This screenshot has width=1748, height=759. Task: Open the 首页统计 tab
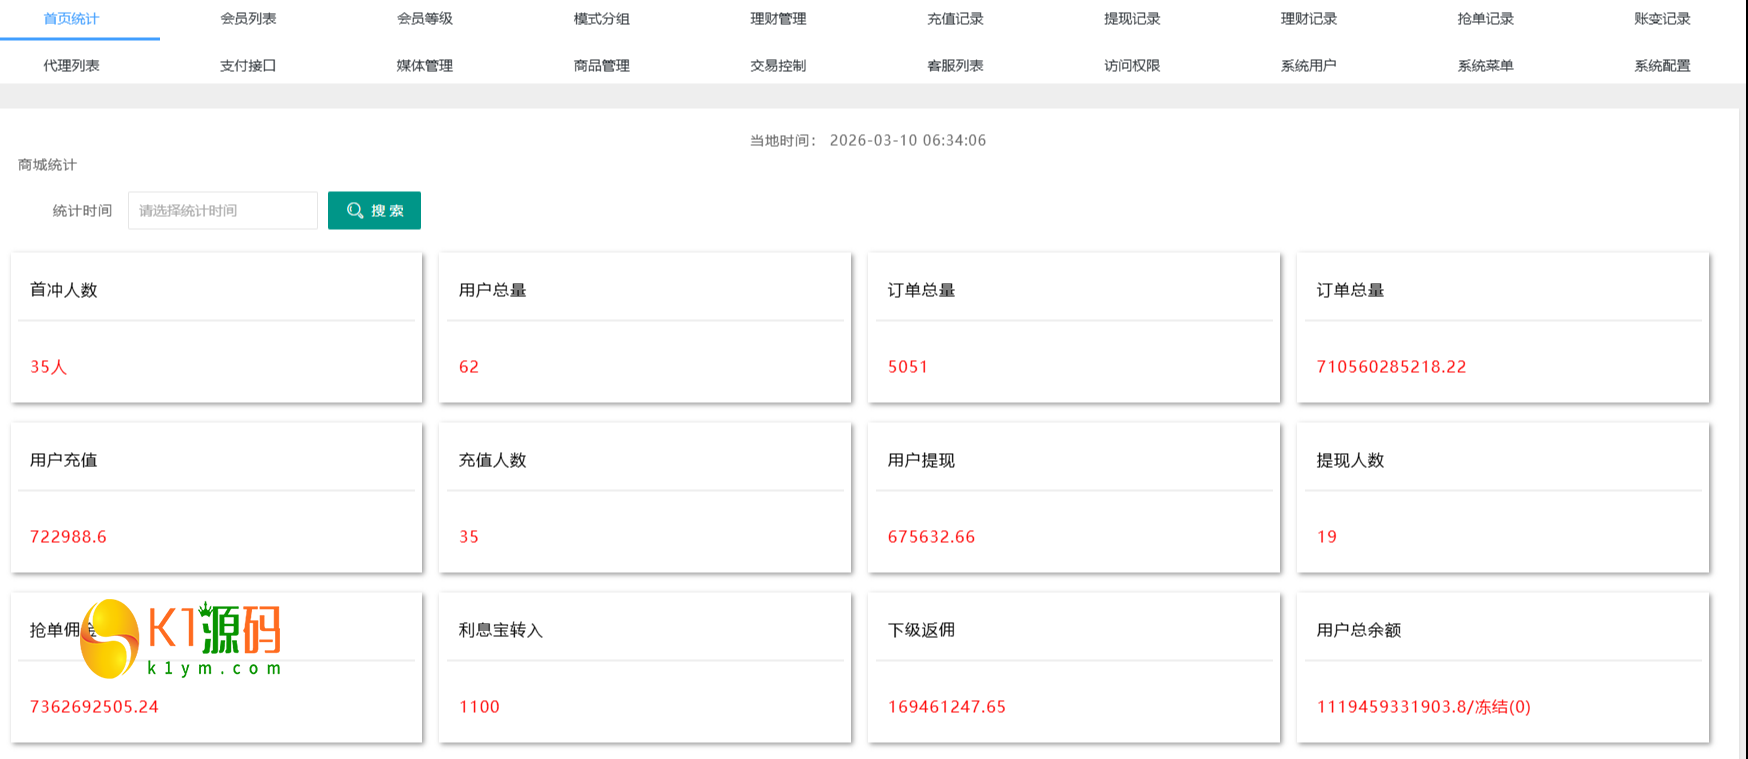click(71, 19)
